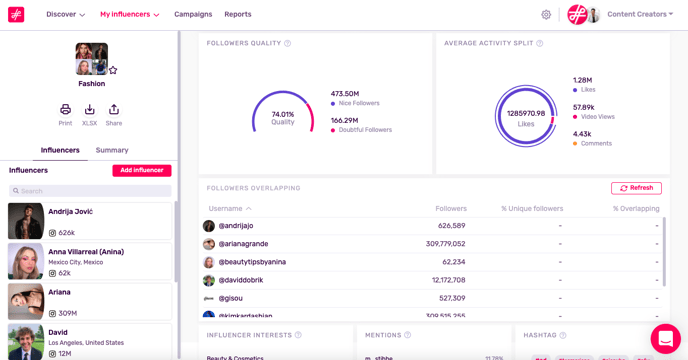Open the settings gear icon
This screenshot has height=360, width=688.
[x=546, y=14]
